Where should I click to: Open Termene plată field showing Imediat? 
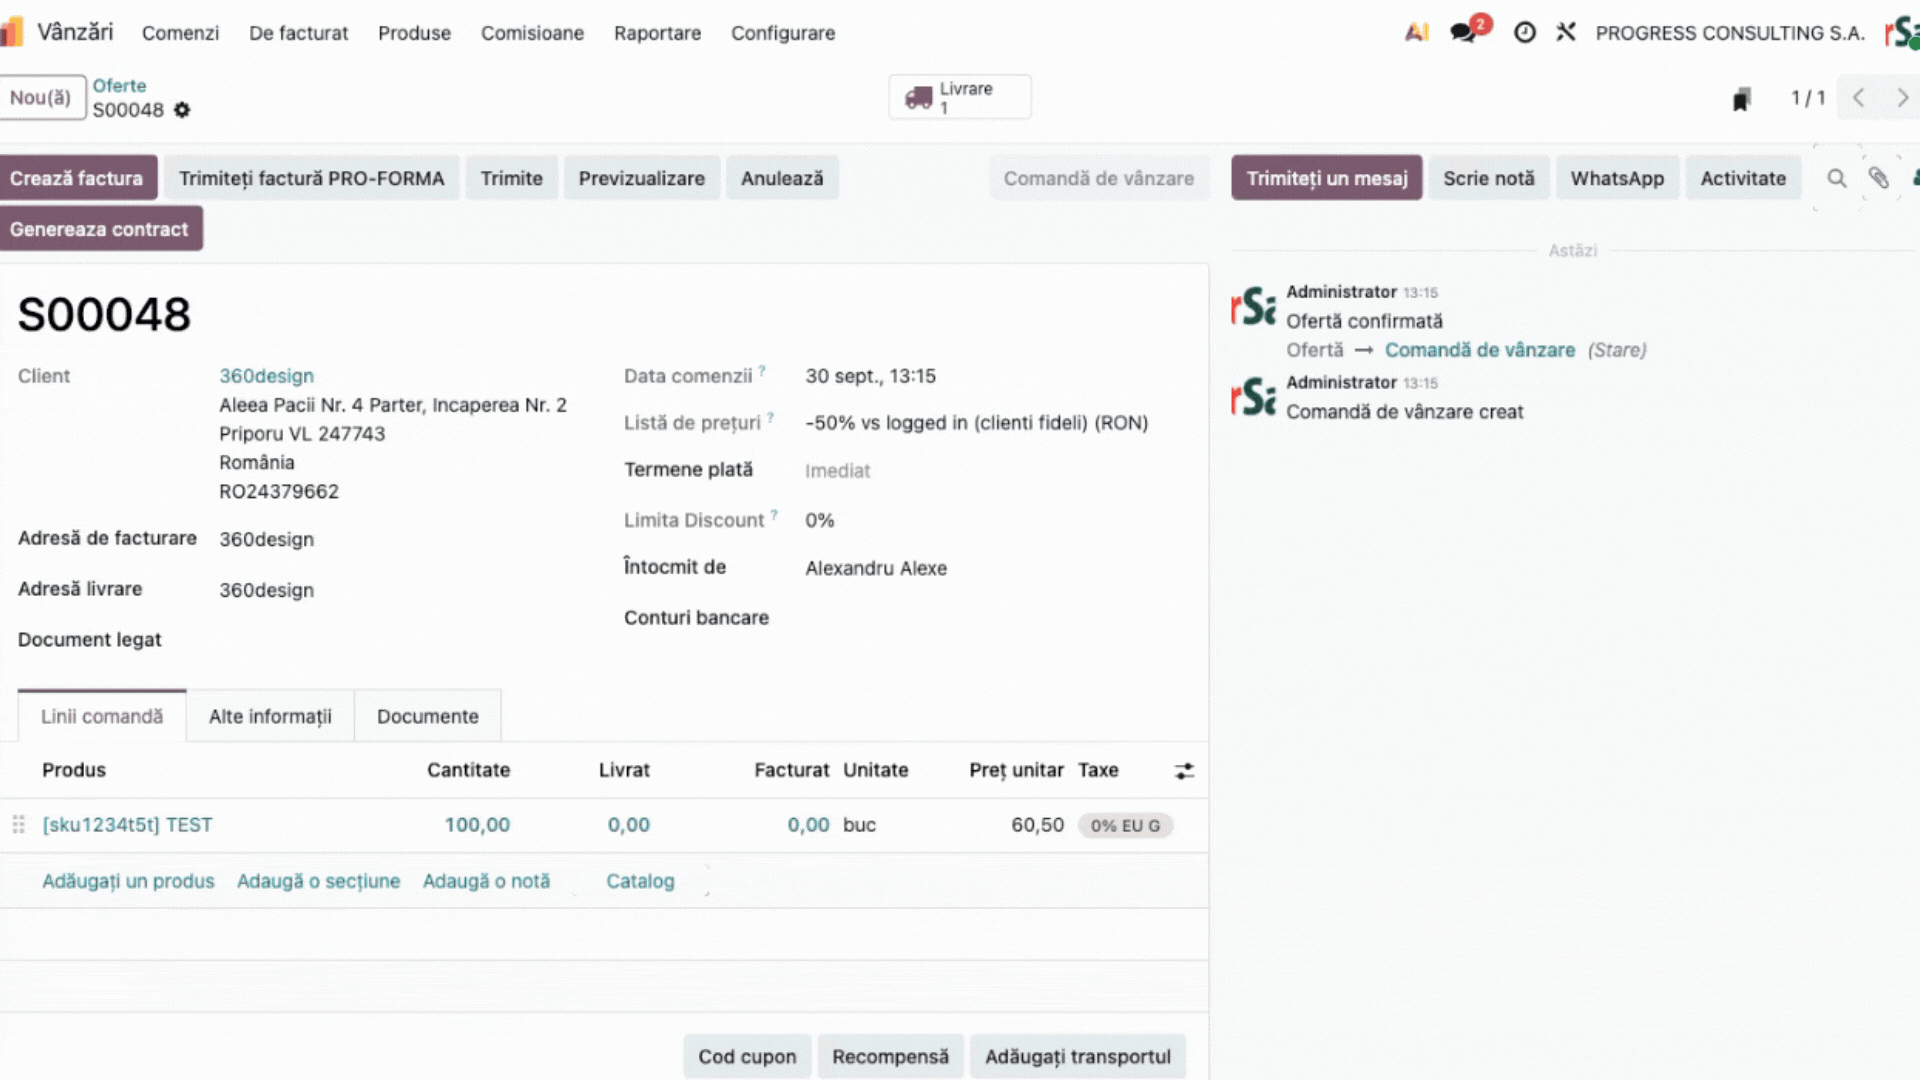click(838, 471)
